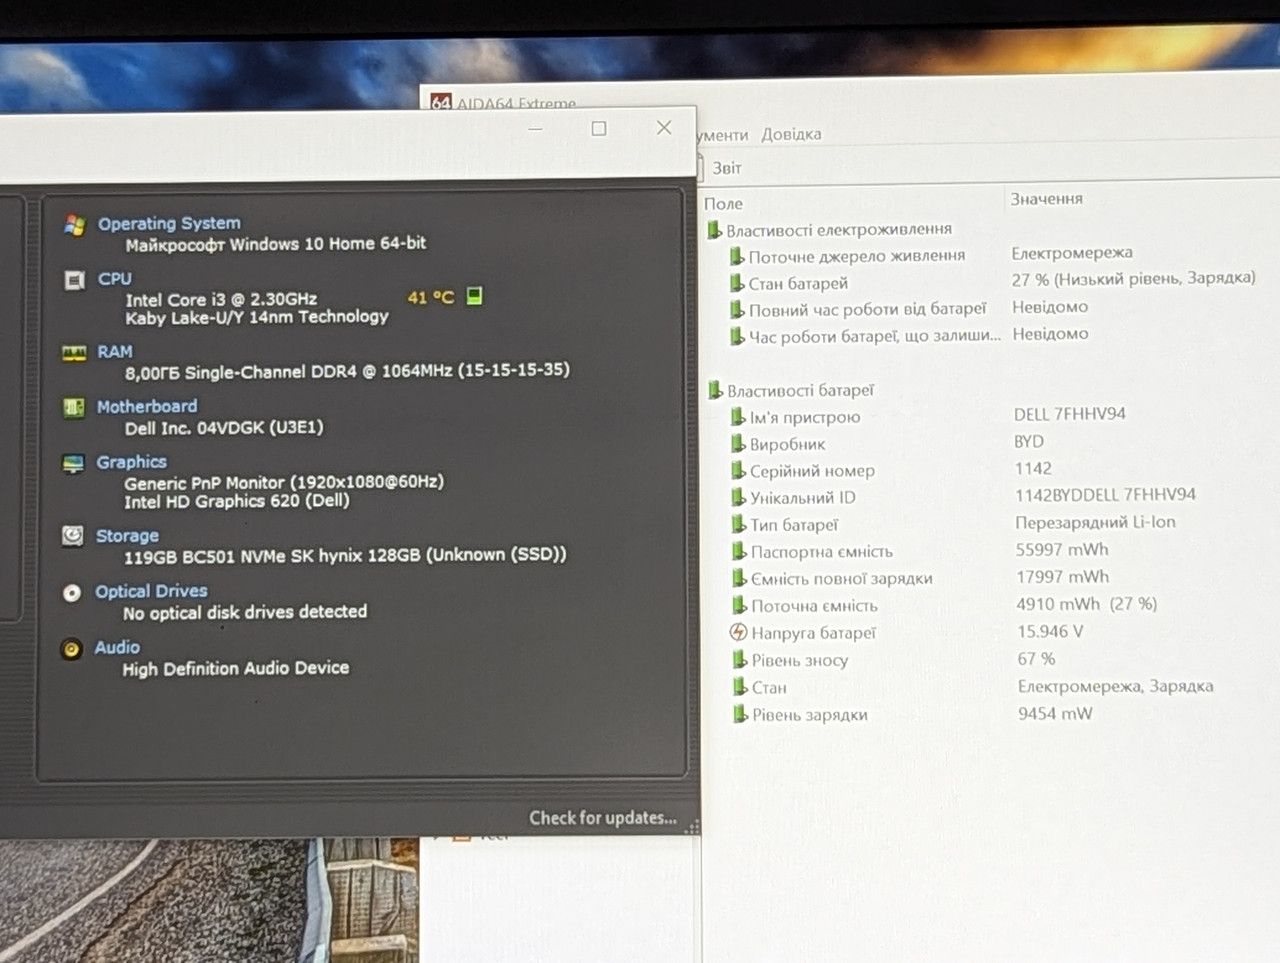Click the Поле column header in AIDA64
This screenshot has width=1280, height=963.
[x=723, y=203]
